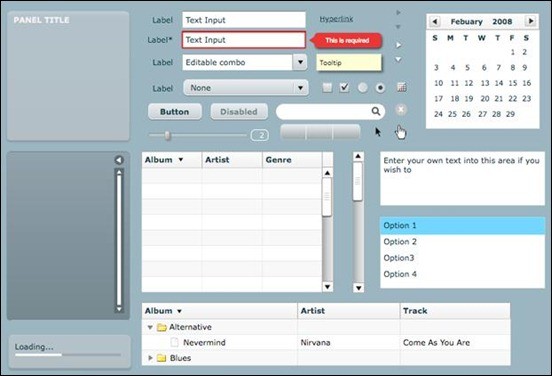
Task: Click into the Editable combo text field
Action: (238, 62)
